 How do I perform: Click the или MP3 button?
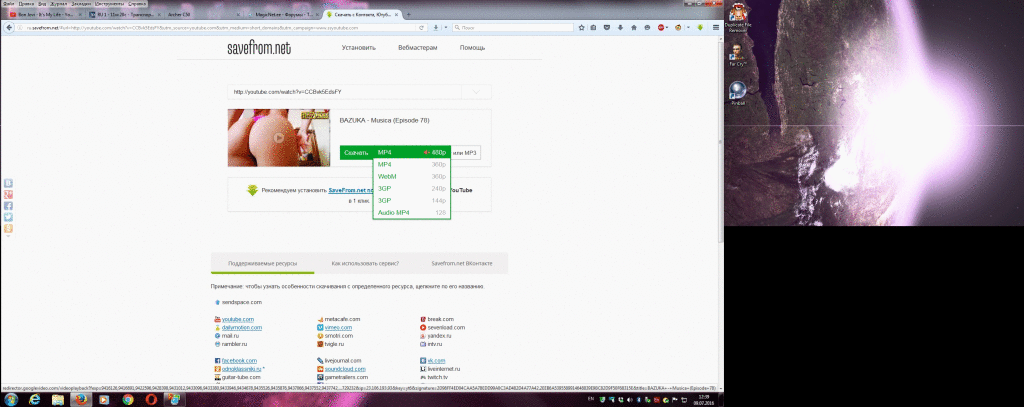[465, 152]
